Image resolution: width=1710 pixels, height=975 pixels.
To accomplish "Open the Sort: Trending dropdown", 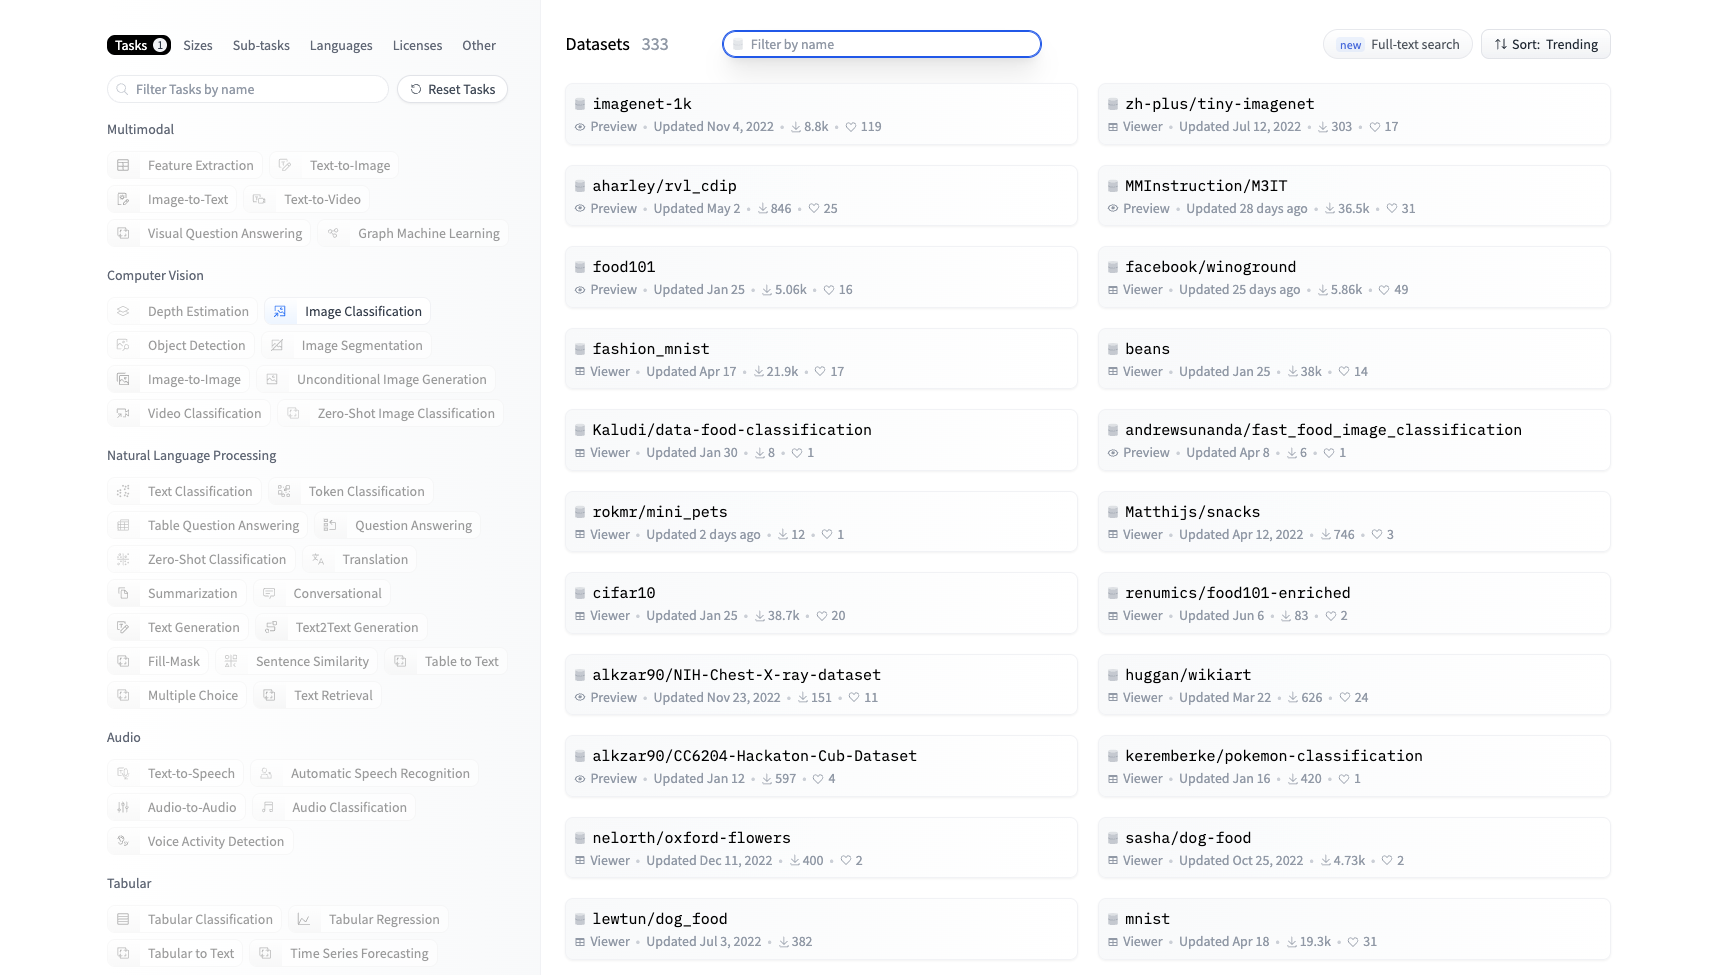I will tap(1545, 45).
